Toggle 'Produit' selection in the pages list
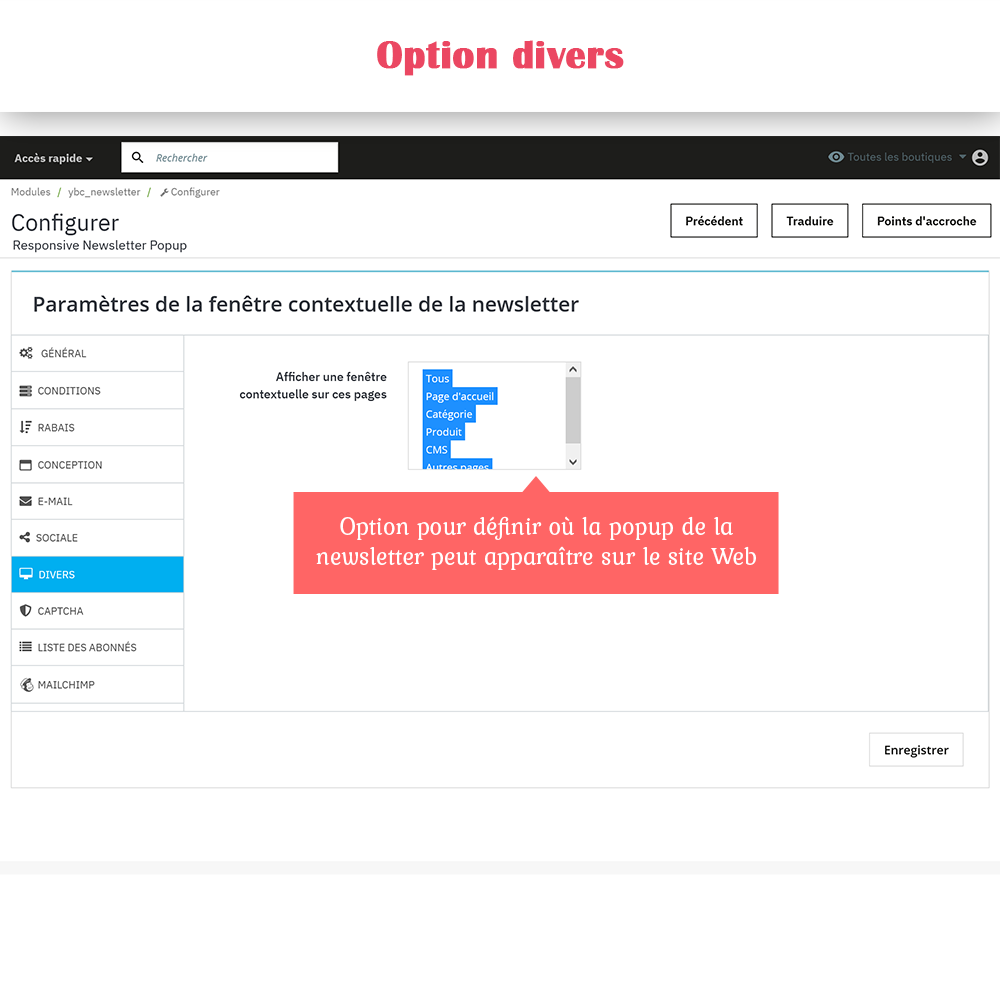This screenshot has width=1000, height=1000. (x=444, y=431)
